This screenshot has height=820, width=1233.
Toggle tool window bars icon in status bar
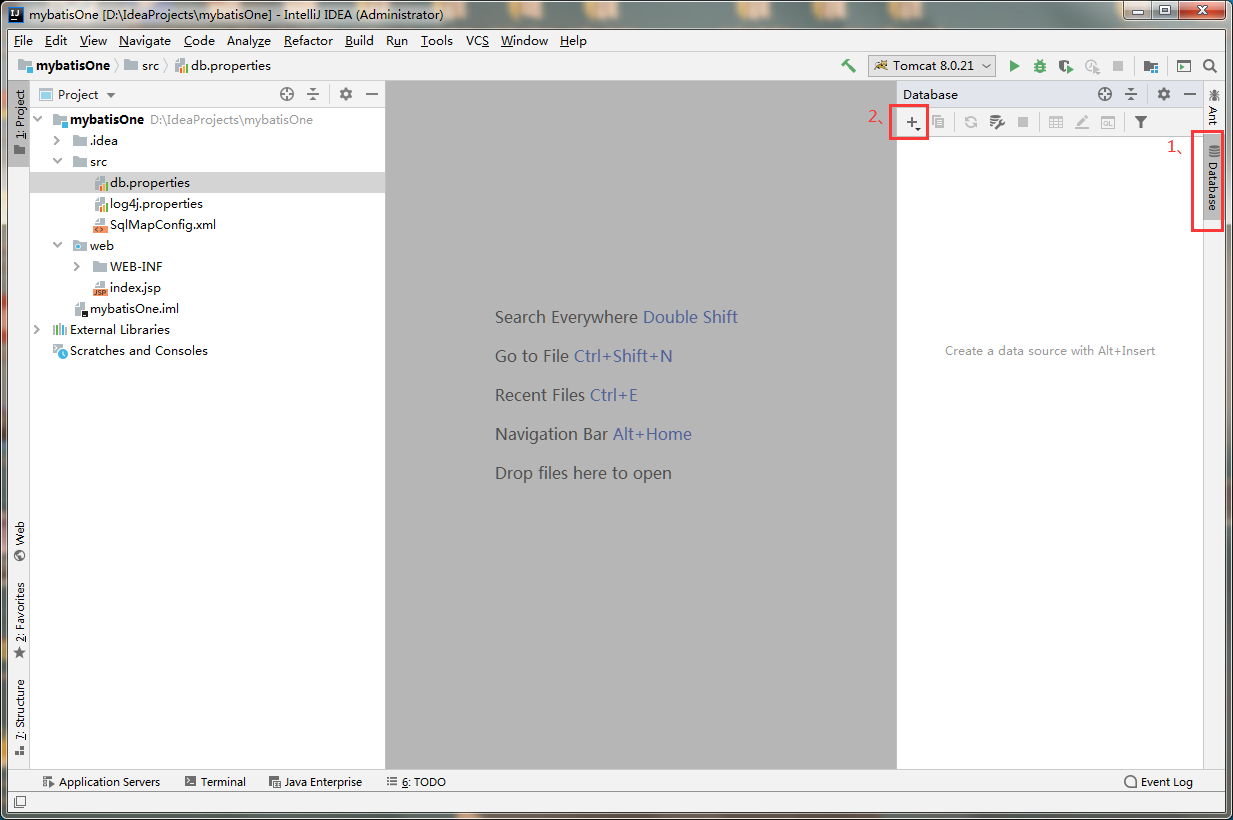(20, 802)
